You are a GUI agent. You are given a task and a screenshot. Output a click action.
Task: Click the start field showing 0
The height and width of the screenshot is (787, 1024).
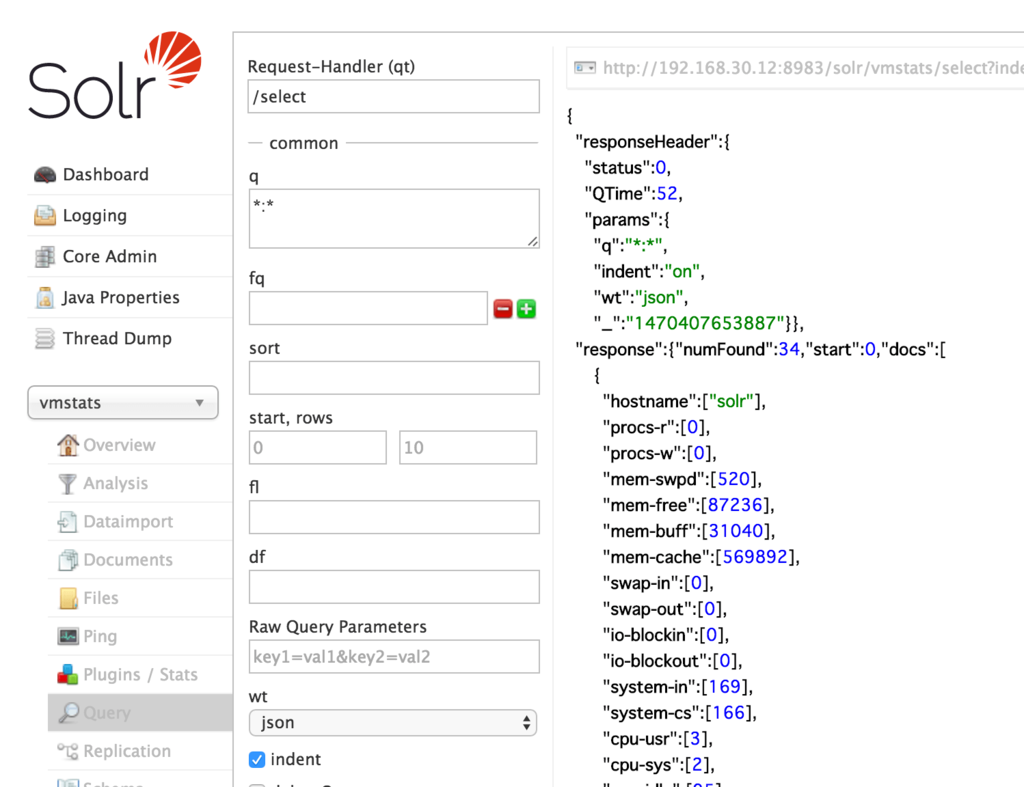(317, 447)
